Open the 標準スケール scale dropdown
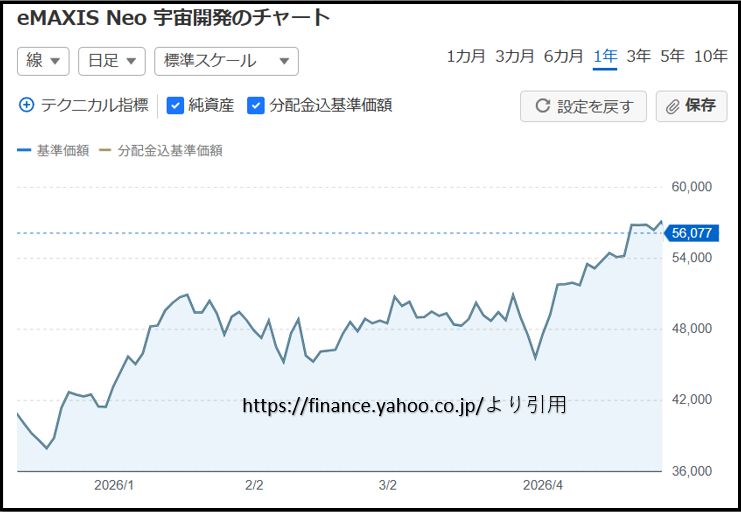This screenshot has height=512, width=741. [x=226, y=61]
